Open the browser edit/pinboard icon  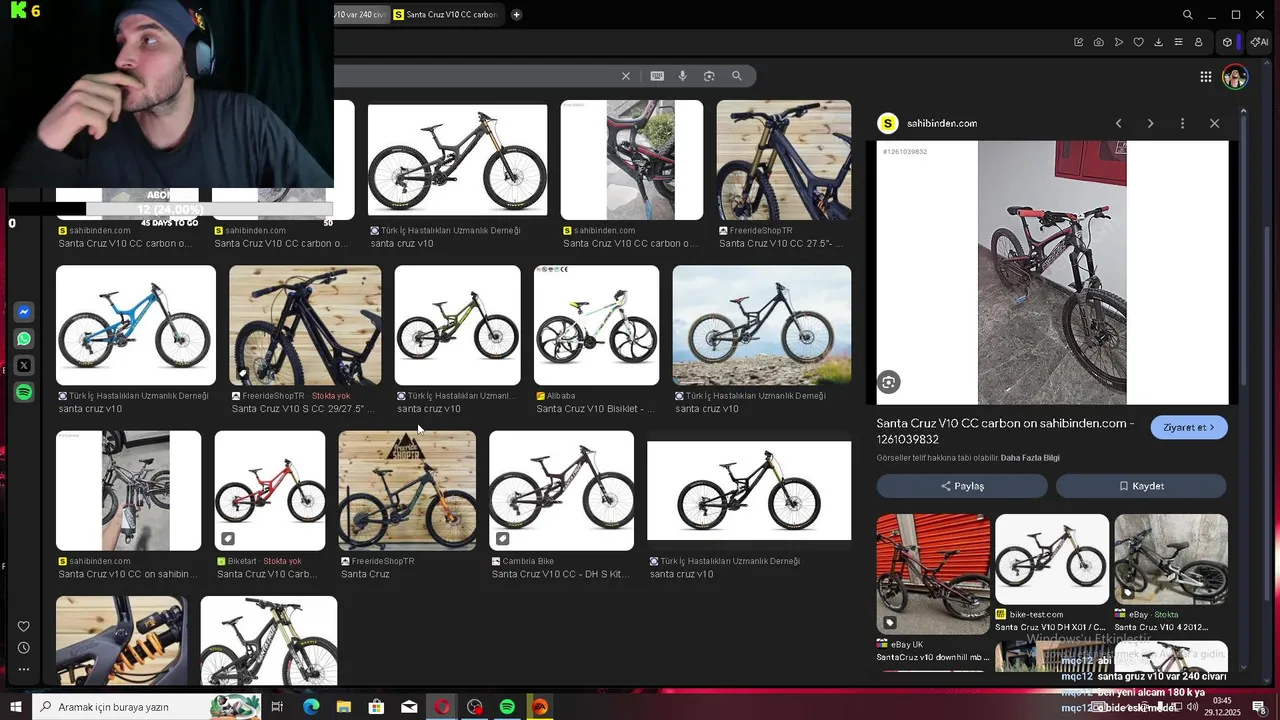(x=1079, y=42)
